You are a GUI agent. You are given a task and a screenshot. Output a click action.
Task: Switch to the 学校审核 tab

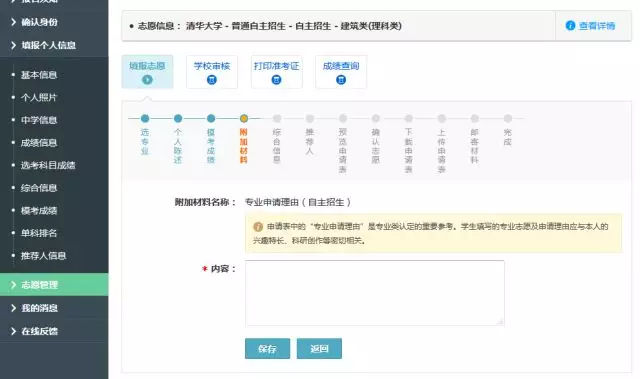[212, 72]
